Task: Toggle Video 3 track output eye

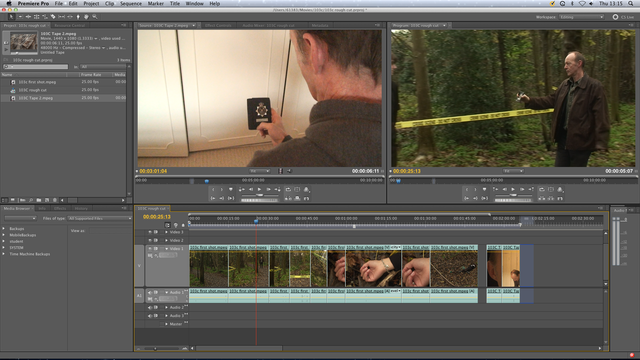Action: pyautogui.click(x=150, y=232)
